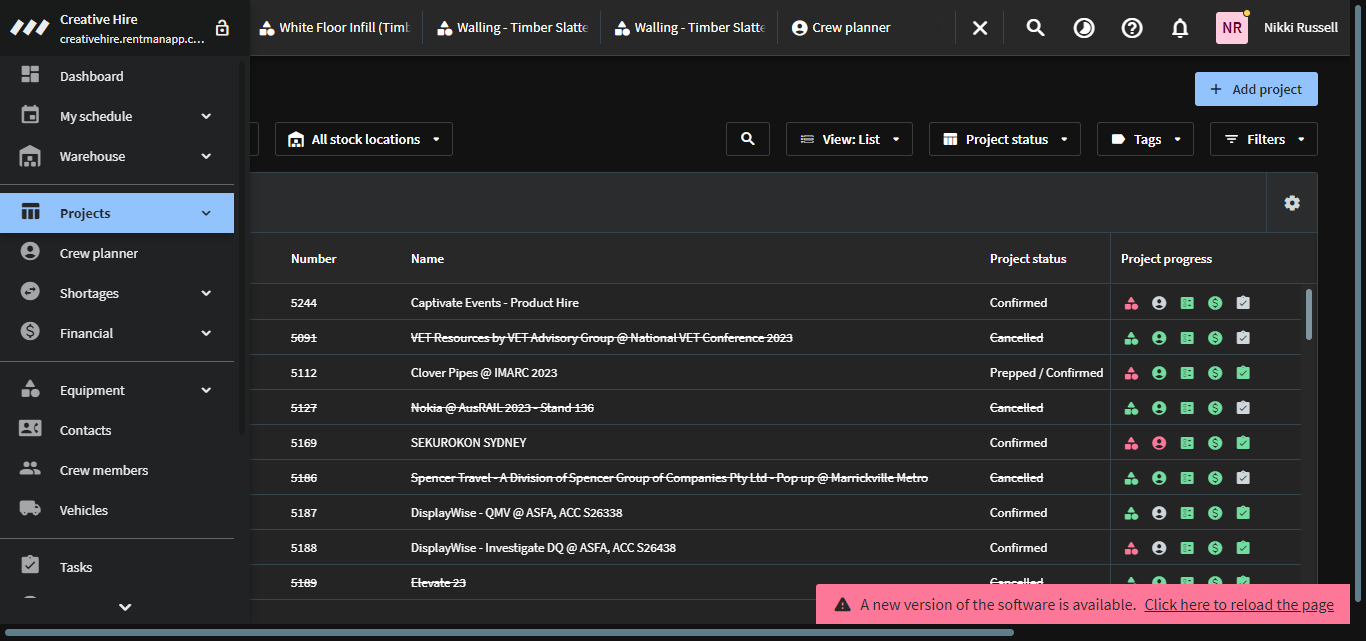Screen dimensions: 1366x641
Task: Open project Clover Pipes @ IMARC 2023
Action: coord(484,373)
